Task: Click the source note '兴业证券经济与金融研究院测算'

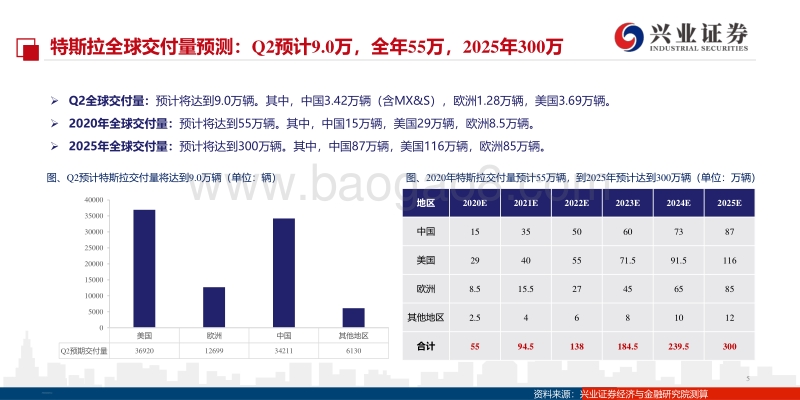Action: pyautogui.click(x=644, y=393)
